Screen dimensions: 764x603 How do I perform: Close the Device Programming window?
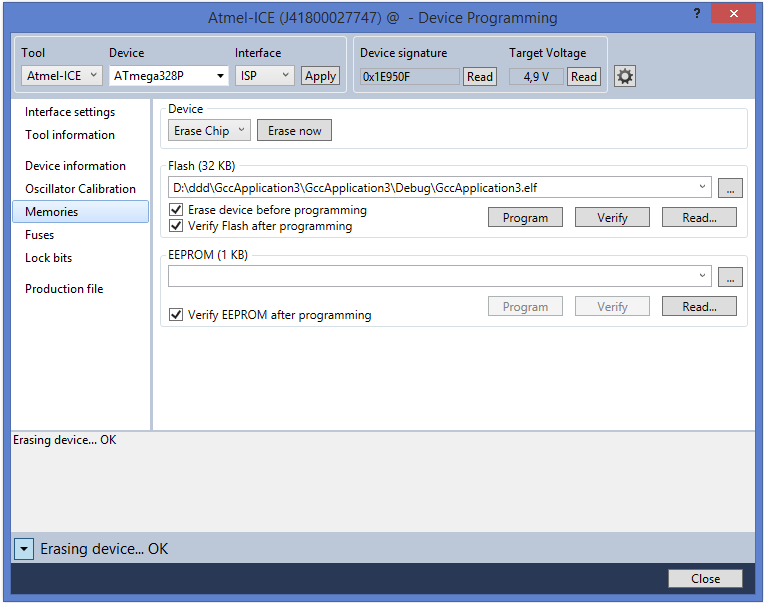[x=733, y=14]
